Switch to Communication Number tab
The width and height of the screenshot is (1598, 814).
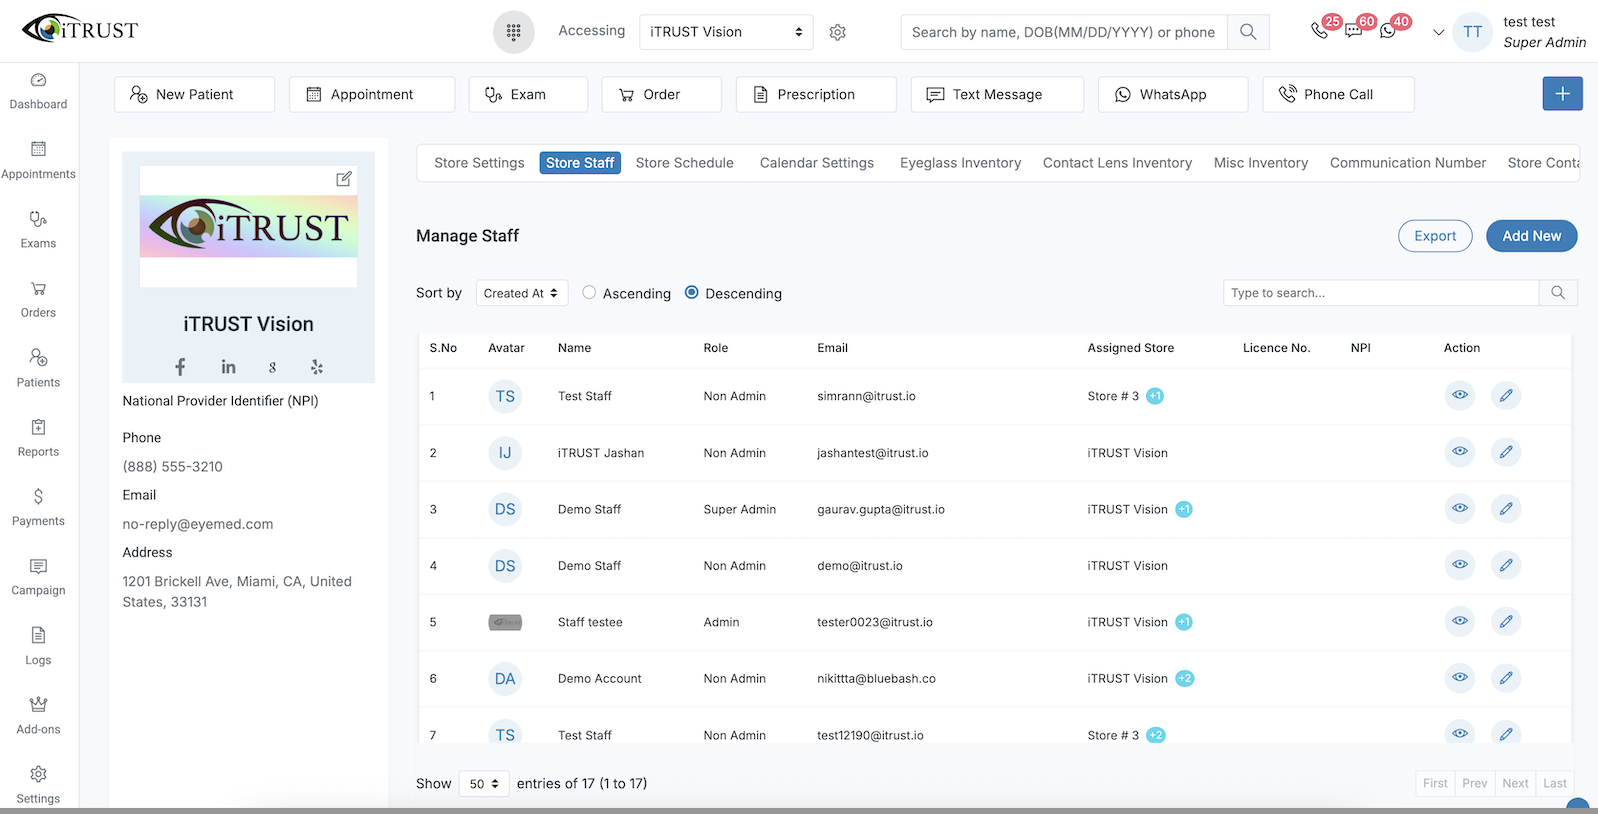tap(1408, 163)
